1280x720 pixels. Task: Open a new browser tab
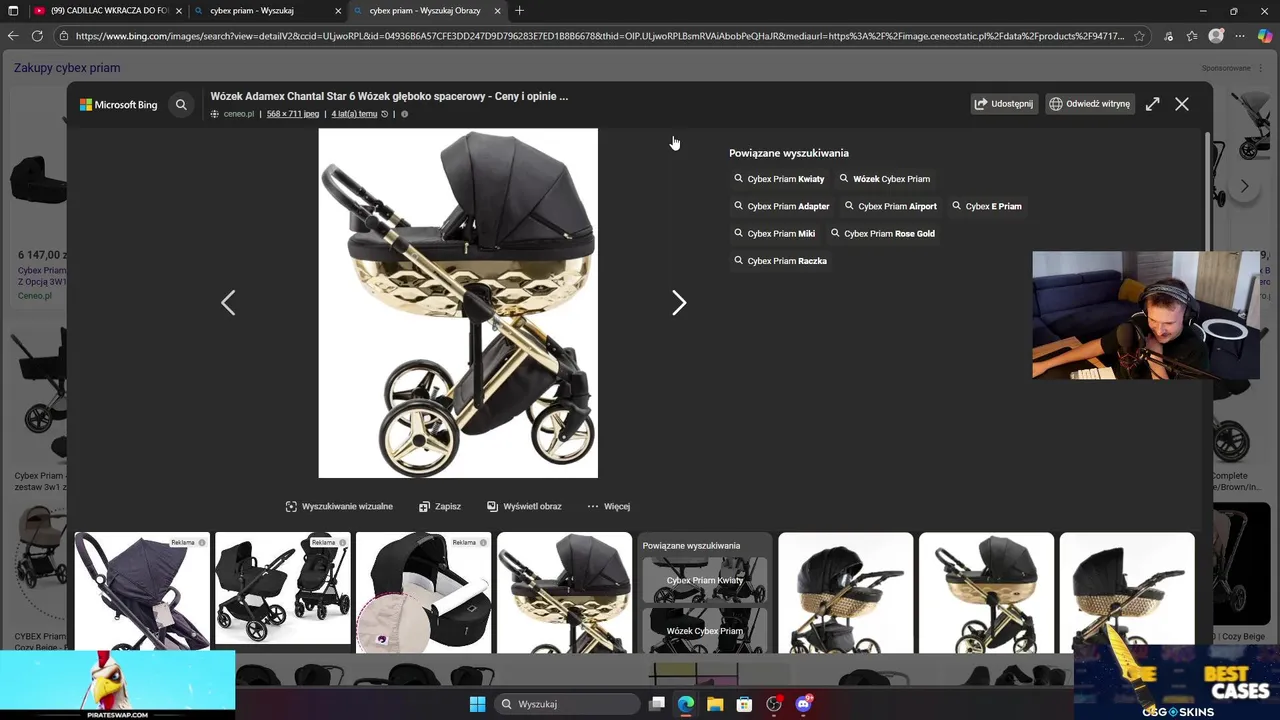click(519, 11)
